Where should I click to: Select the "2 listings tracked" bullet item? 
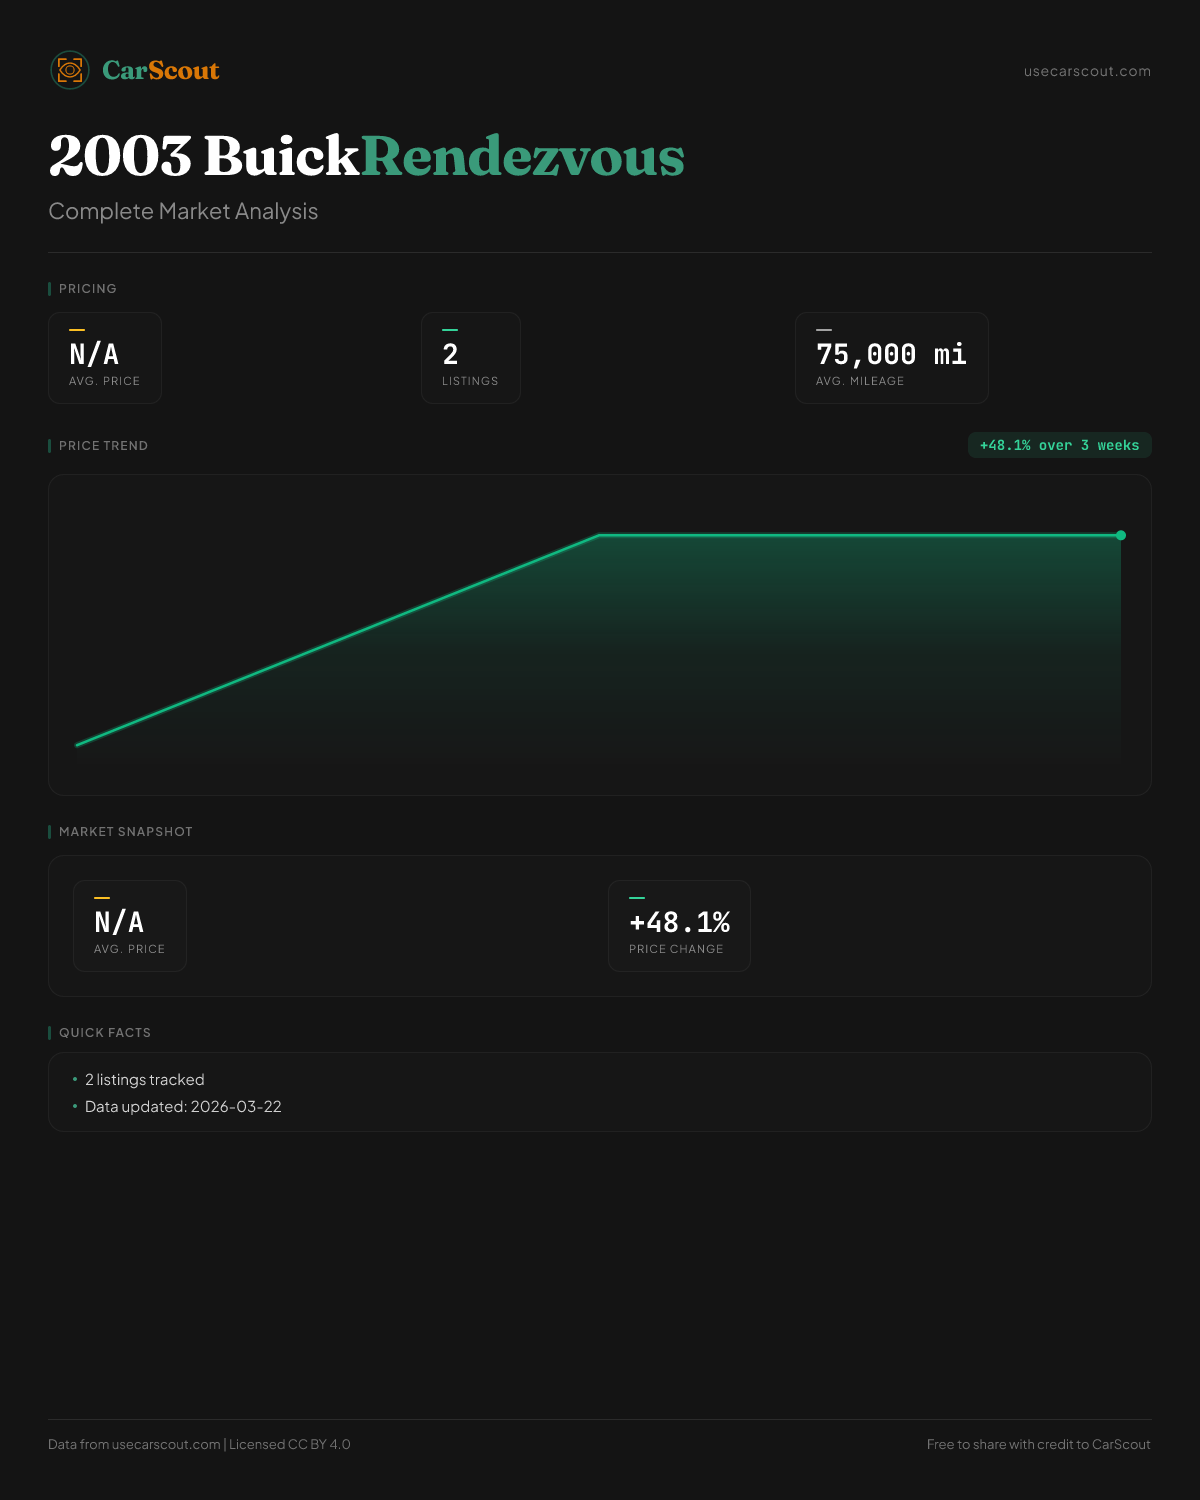point(144,1080)
